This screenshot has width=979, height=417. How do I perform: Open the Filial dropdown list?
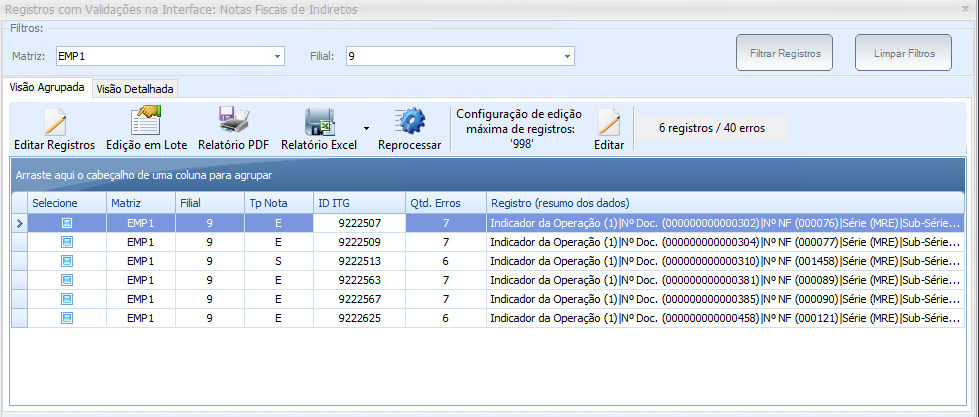(x=567, y=56)
